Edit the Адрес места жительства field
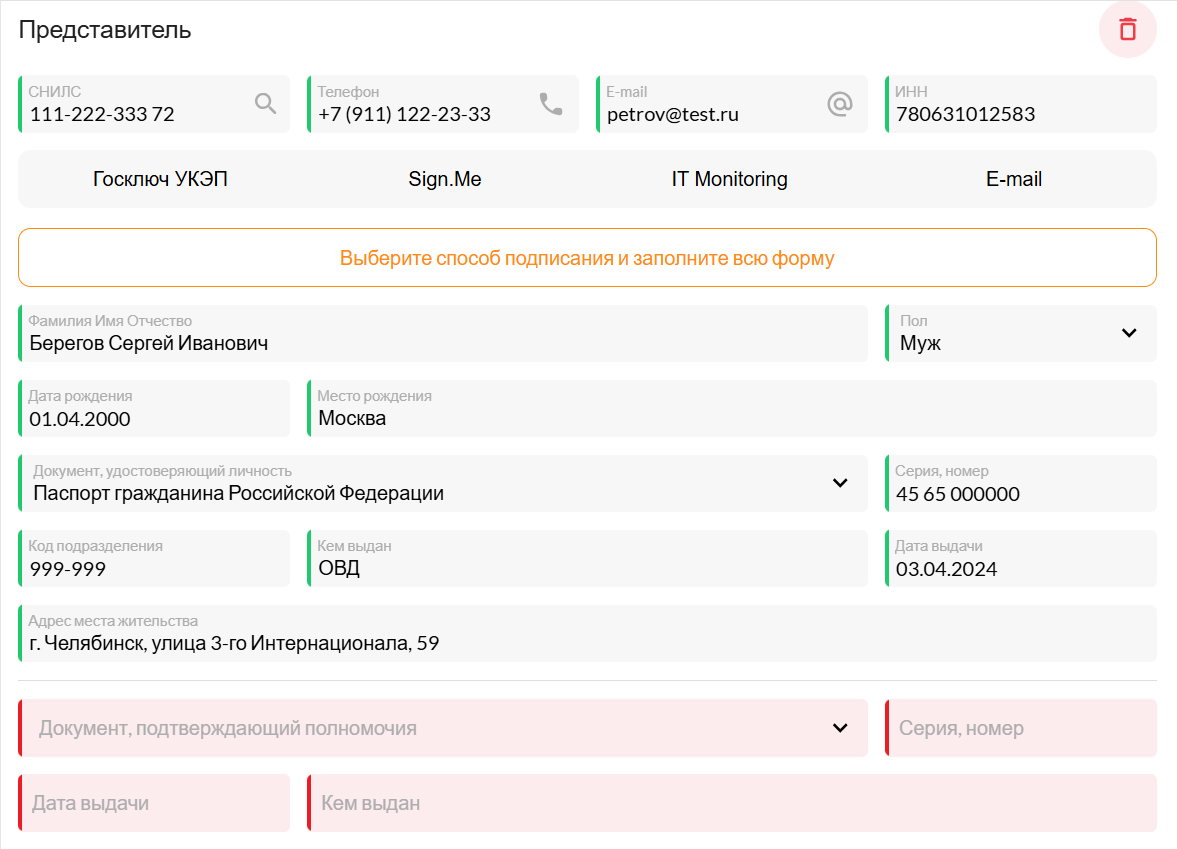Image resolution: width=1177 pixels, height=849 pixels. (x=587, y=634)
